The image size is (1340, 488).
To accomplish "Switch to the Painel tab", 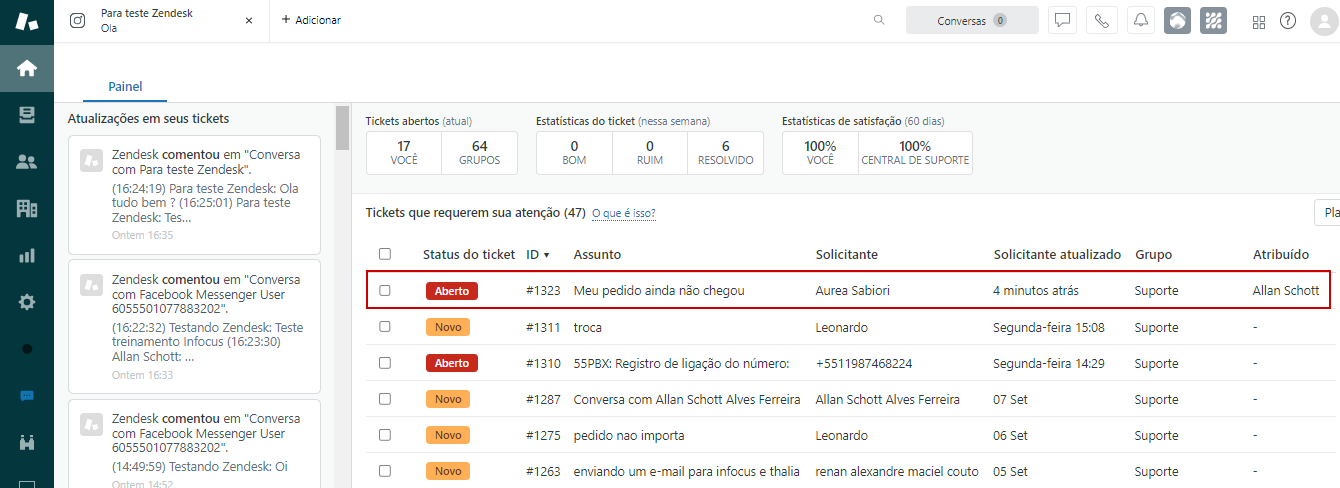I will [x=125, y=87].
